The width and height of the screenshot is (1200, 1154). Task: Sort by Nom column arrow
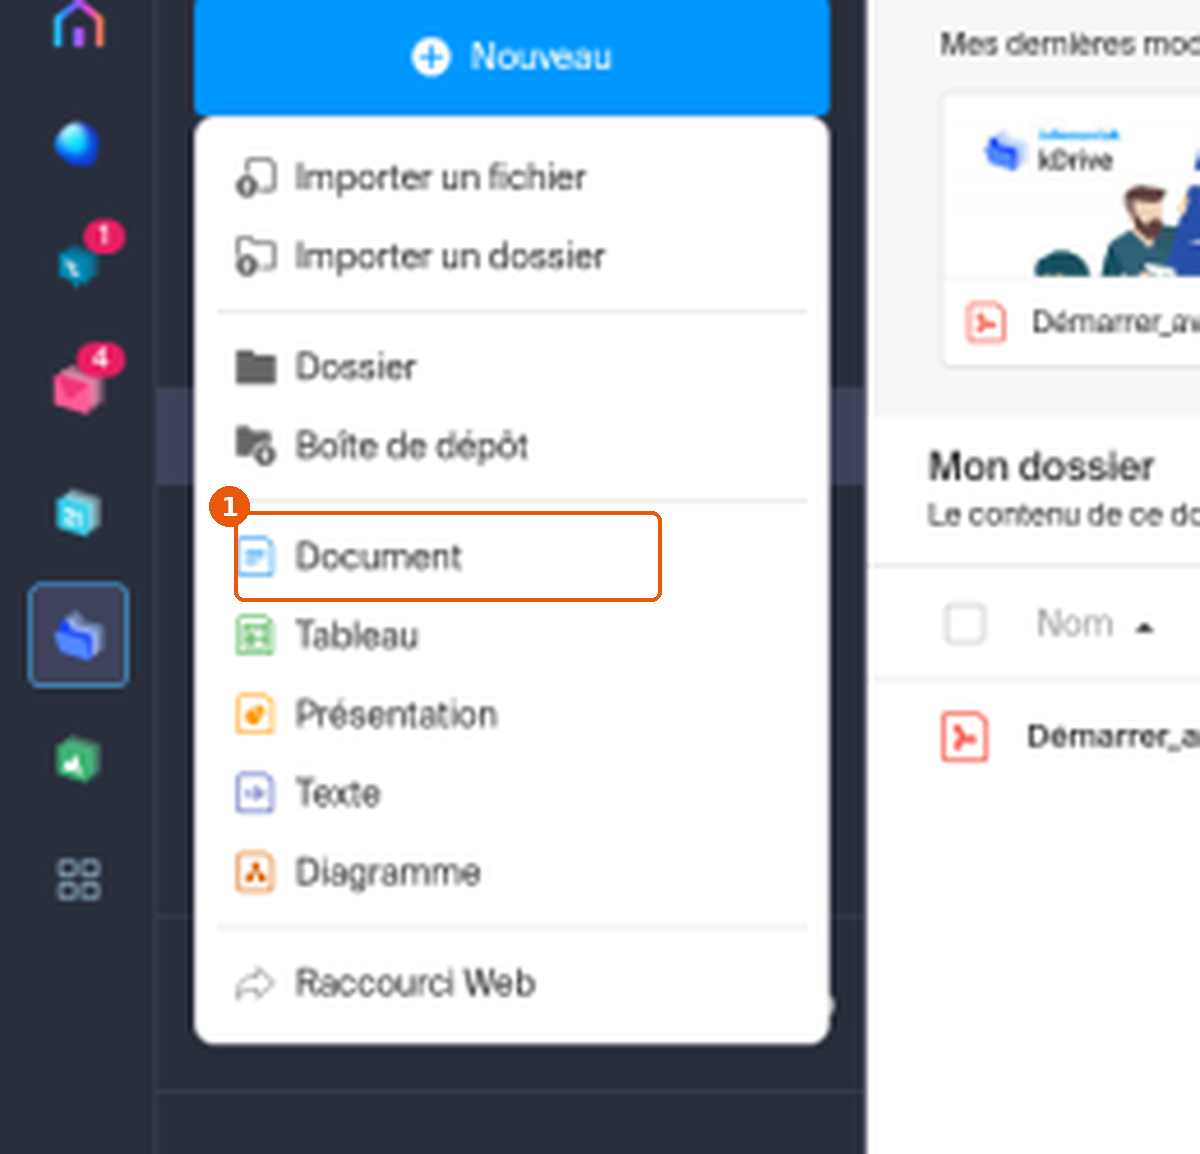pyautogui.click(x=1145, y=627)
